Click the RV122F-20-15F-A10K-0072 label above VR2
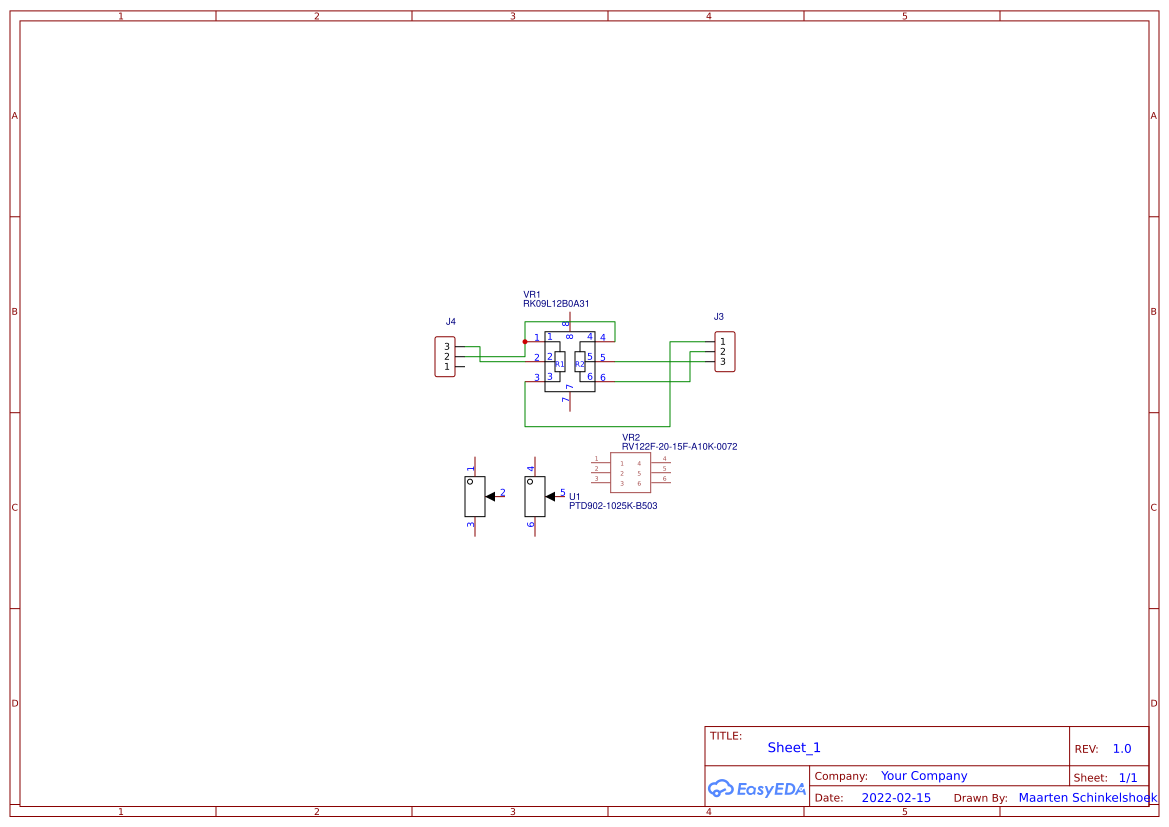1169x827 pixels. 678,446
